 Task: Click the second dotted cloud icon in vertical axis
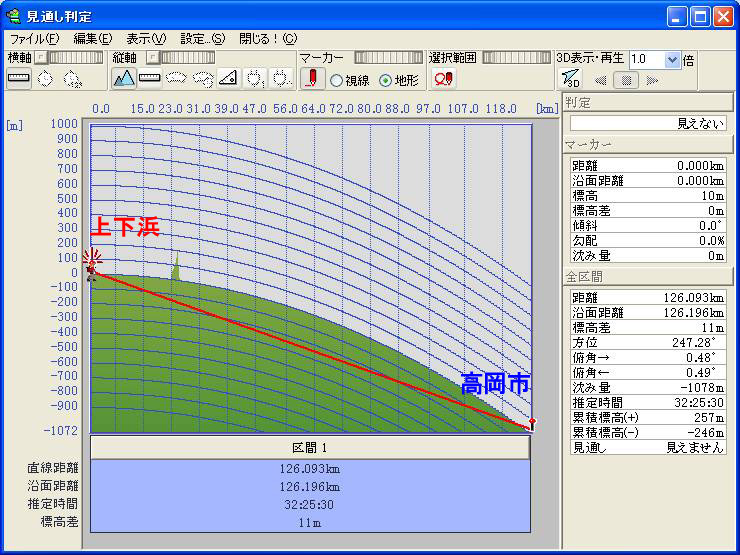coord(202,78)
